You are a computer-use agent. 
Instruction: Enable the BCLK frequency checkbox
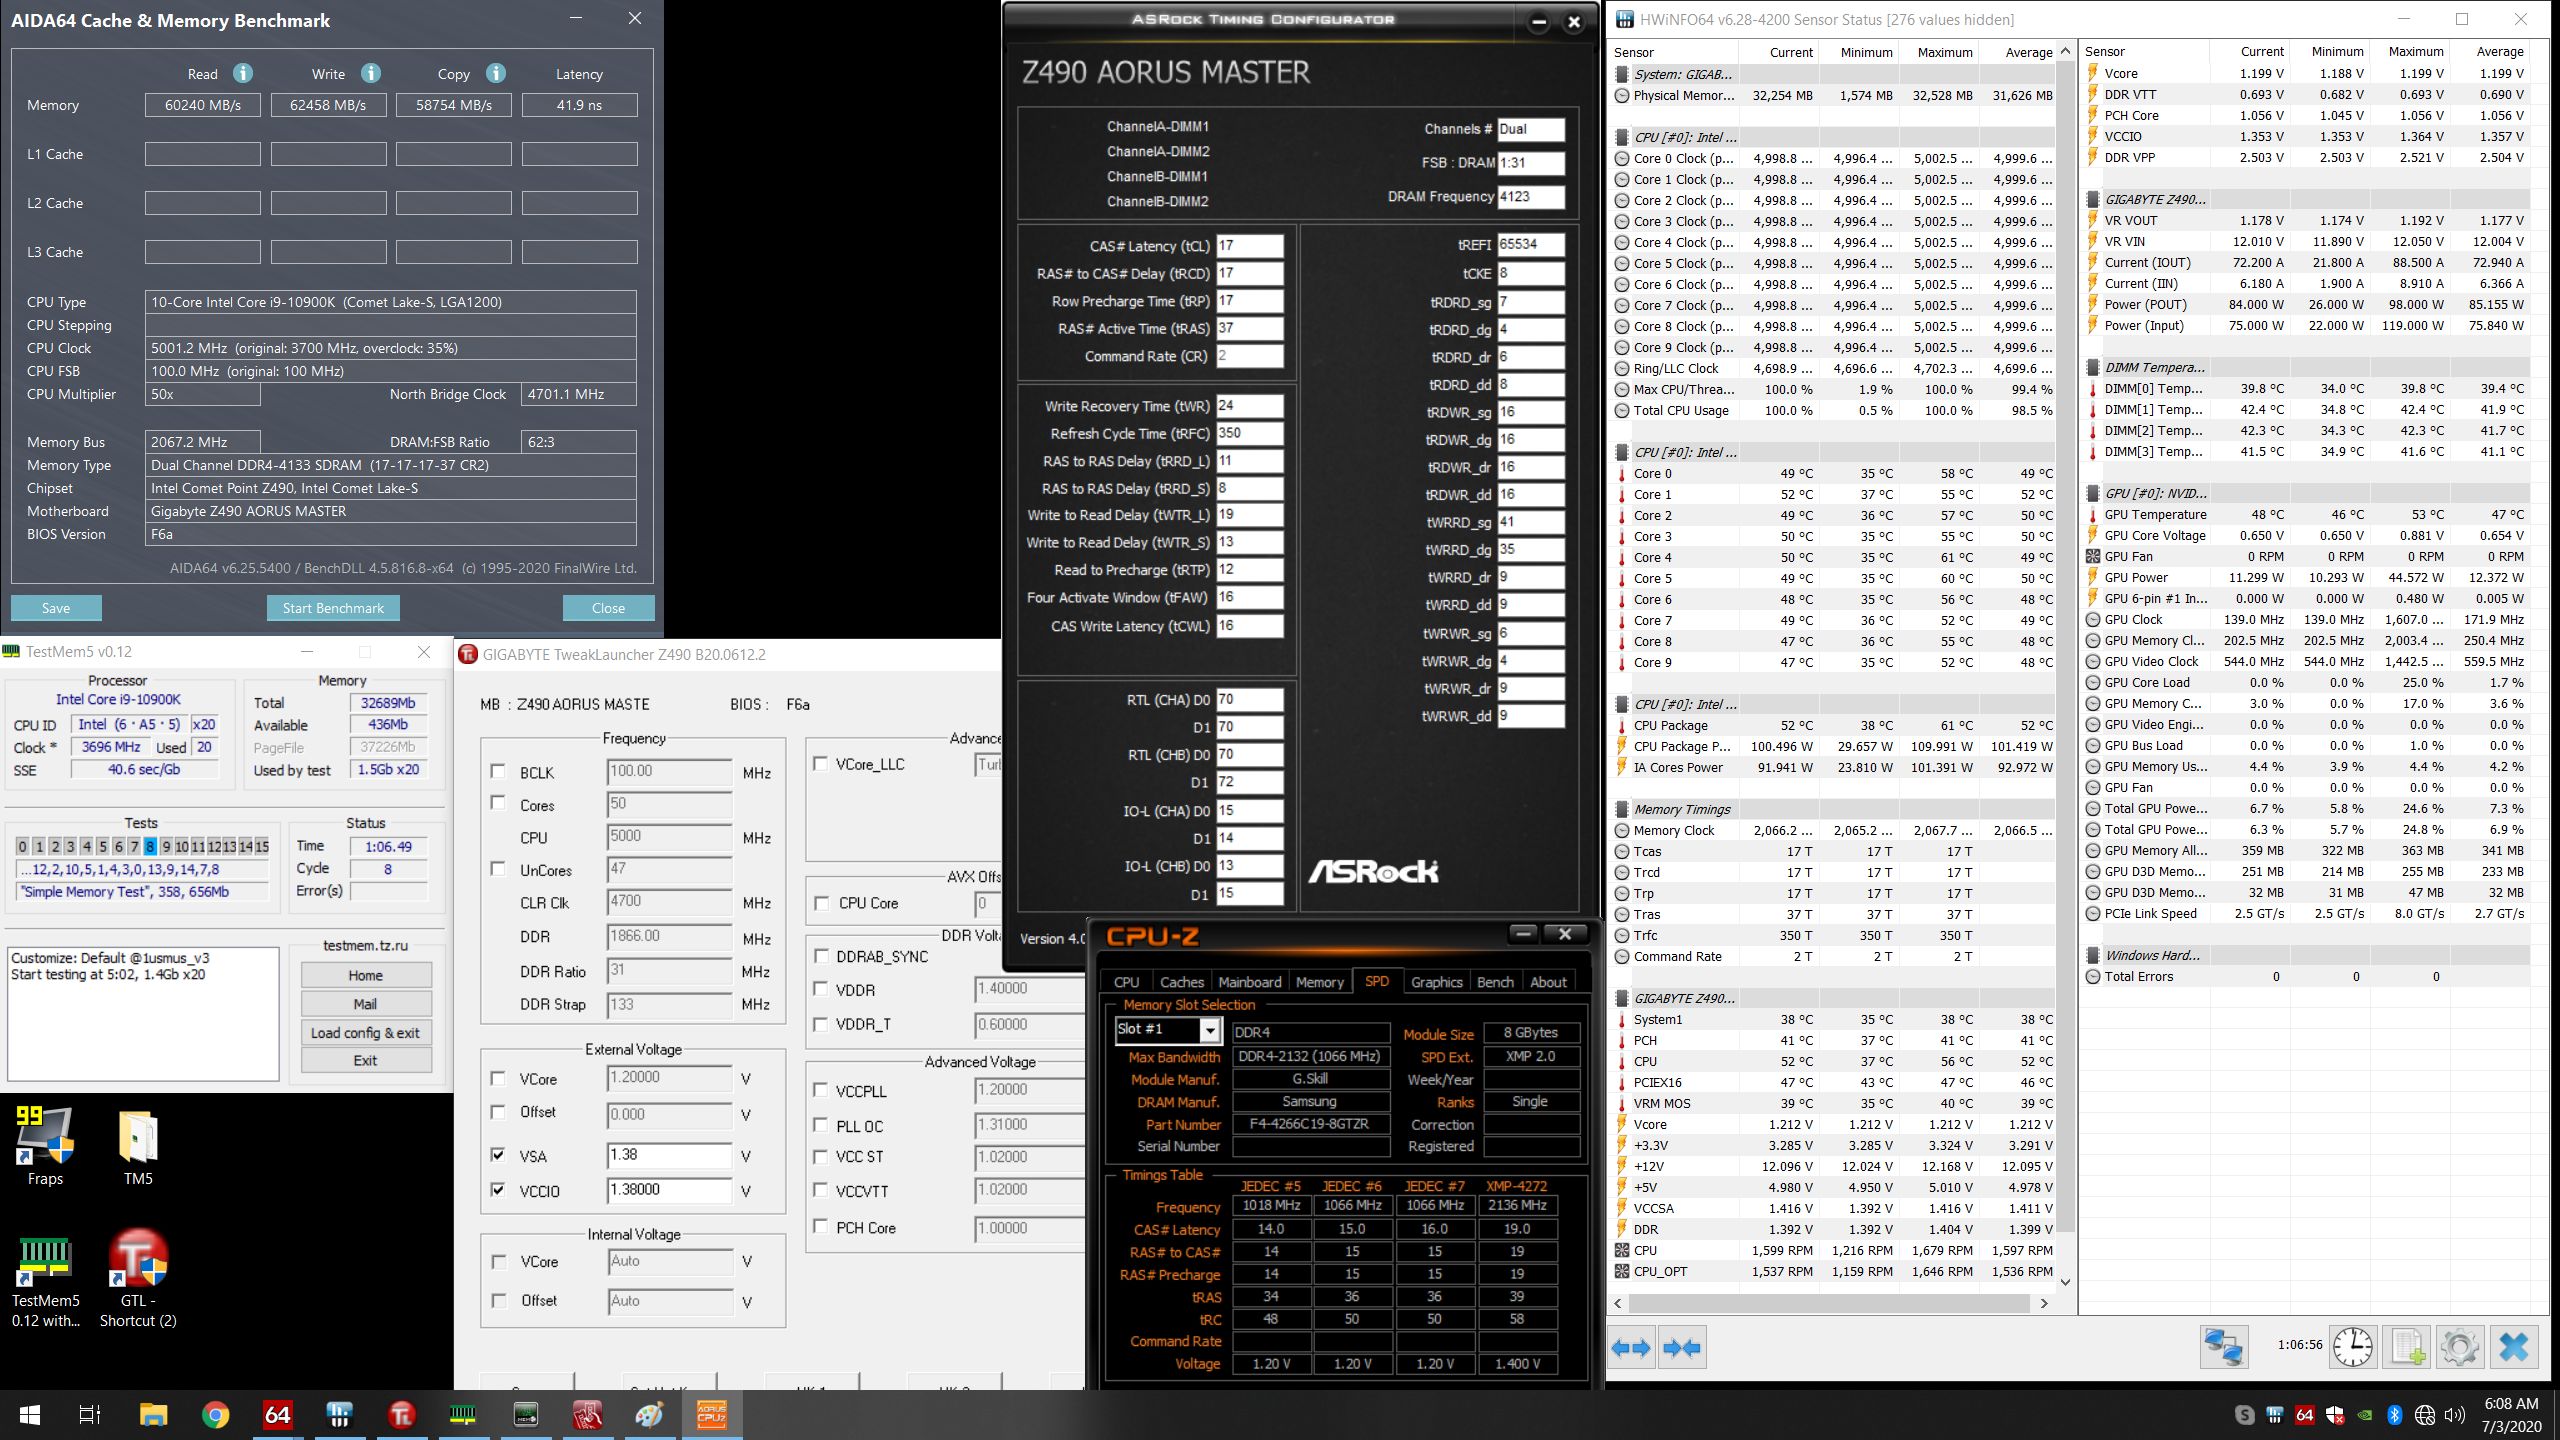498,771
